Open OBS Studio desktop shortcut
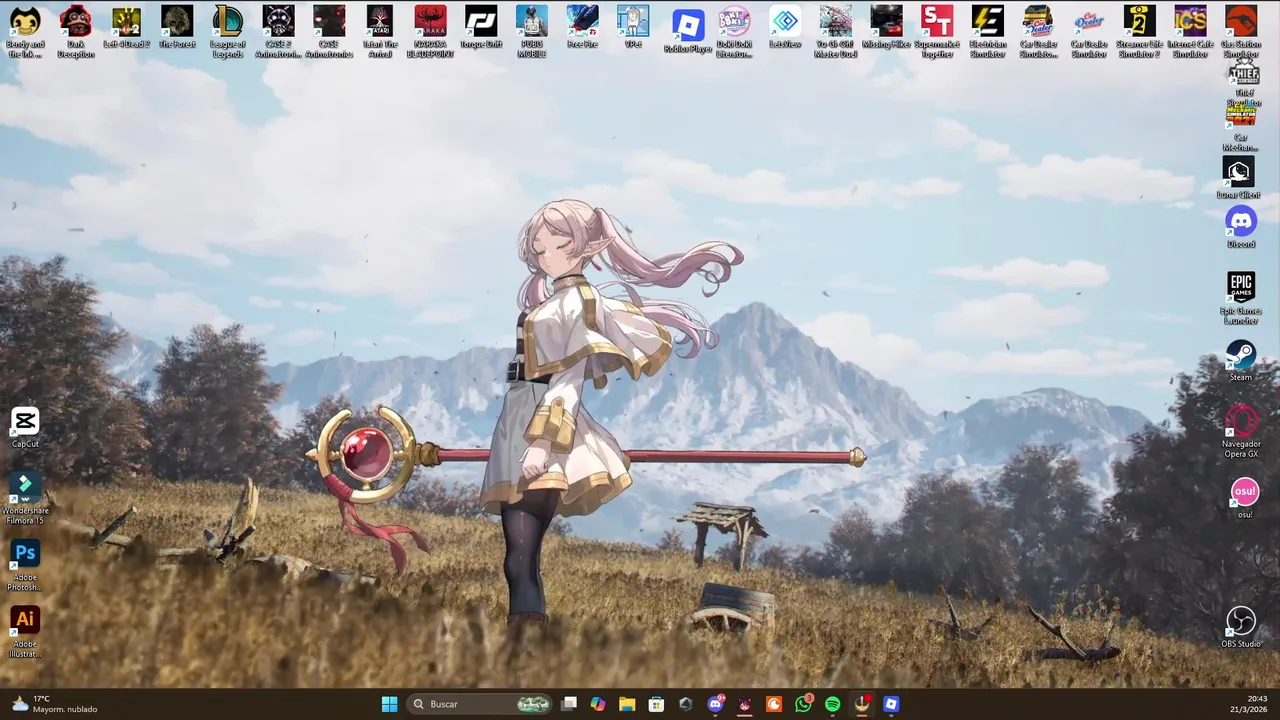The height and width of the screenshot is (720, 1280). (x=1241, y=627)
